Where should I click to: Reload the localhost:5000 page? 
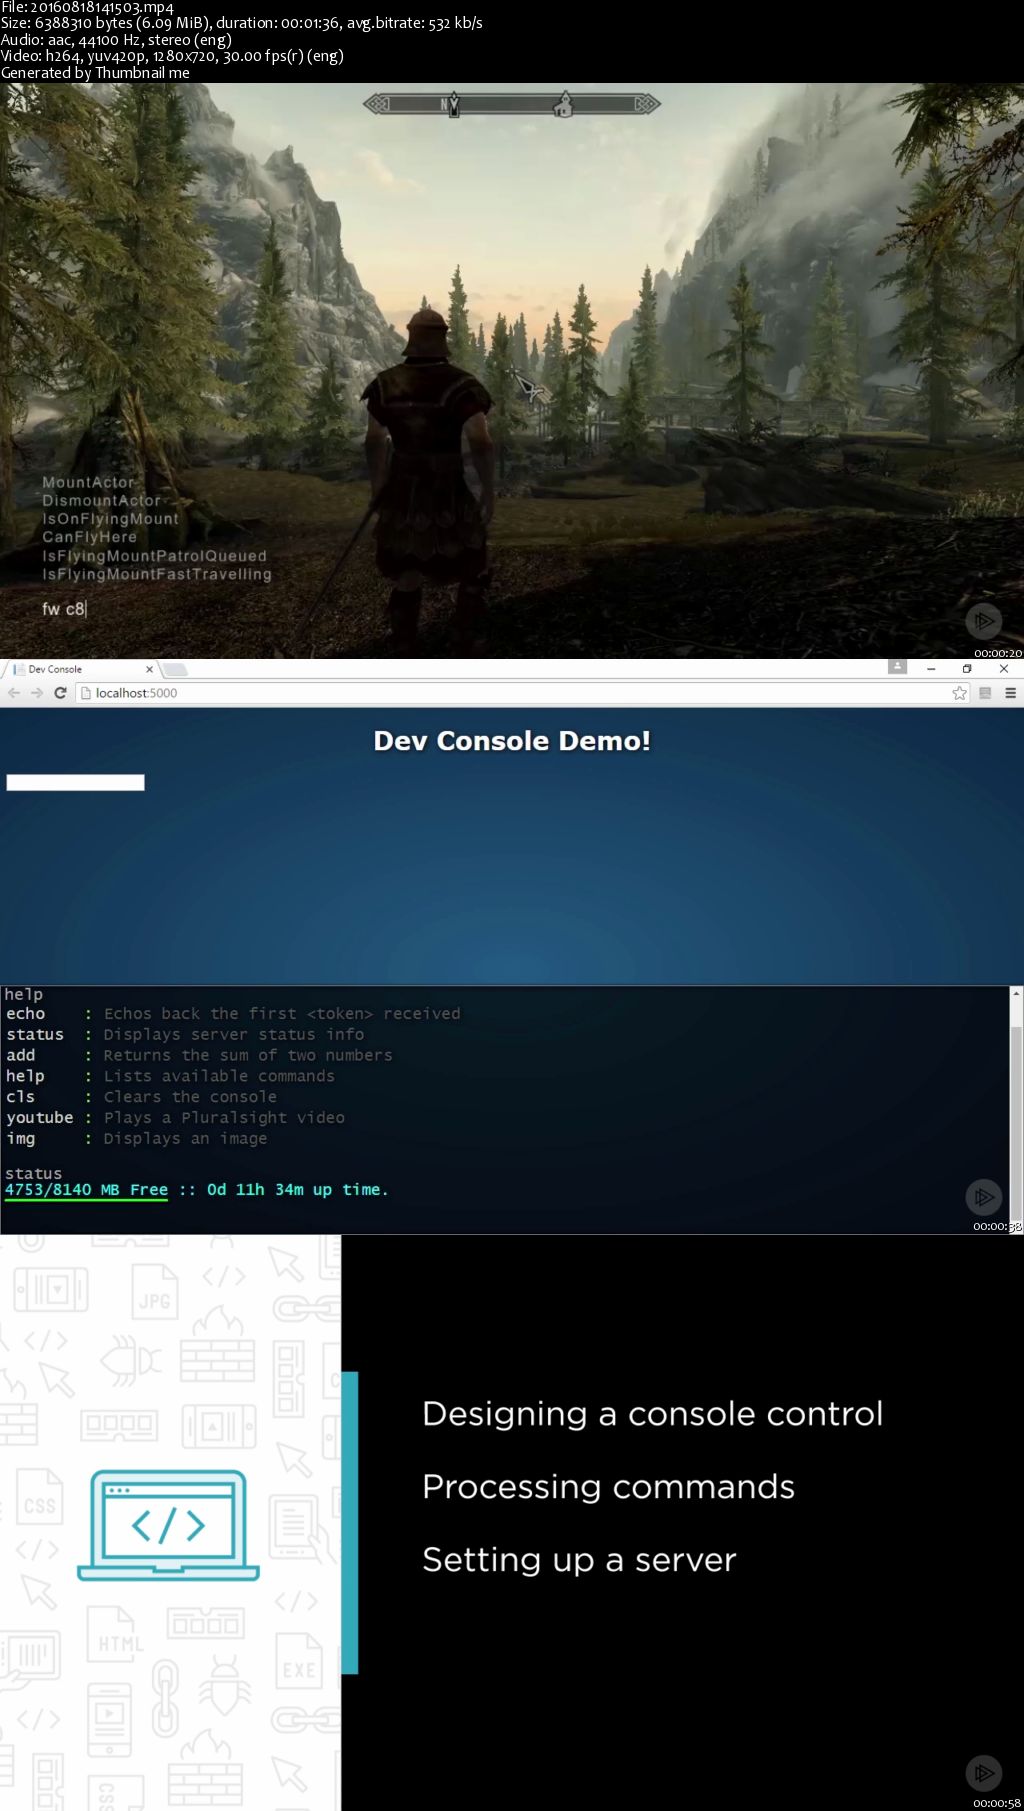(x=60, y=693)
